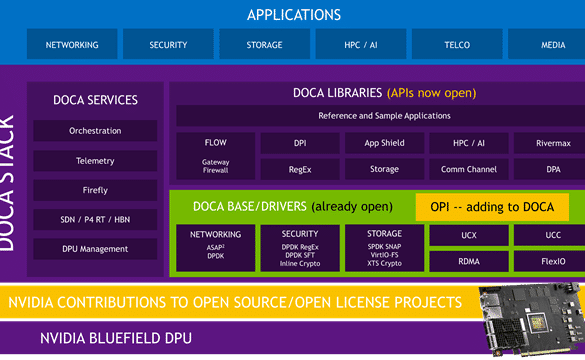The height and width of the screenshot is (360, 585).
Task: Click the 'DPDK SFT' driver text
Action: click(x=300, y=255)
